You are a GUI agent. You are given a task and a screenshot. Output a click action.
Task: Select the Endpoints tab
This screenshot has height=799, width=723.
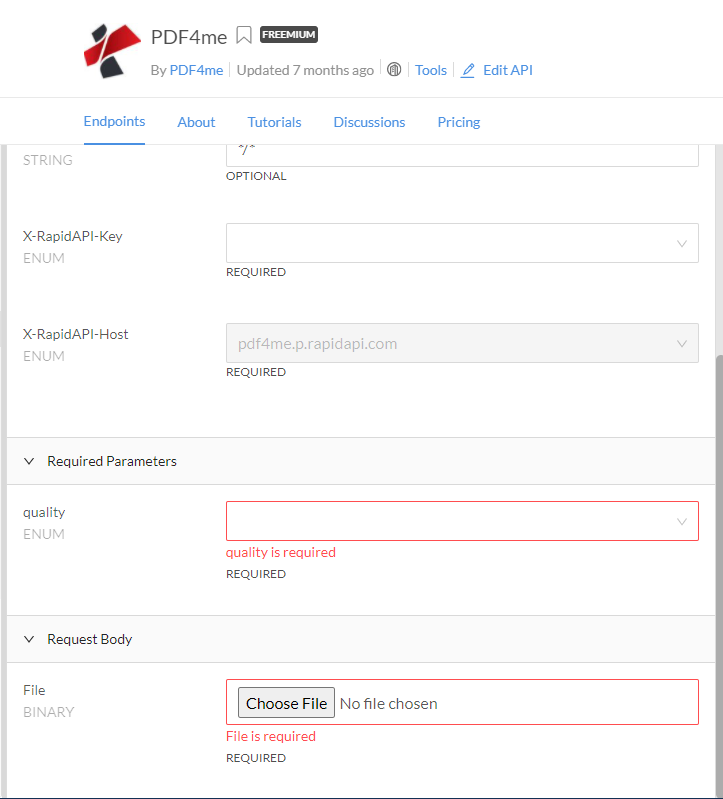(114, 121)
